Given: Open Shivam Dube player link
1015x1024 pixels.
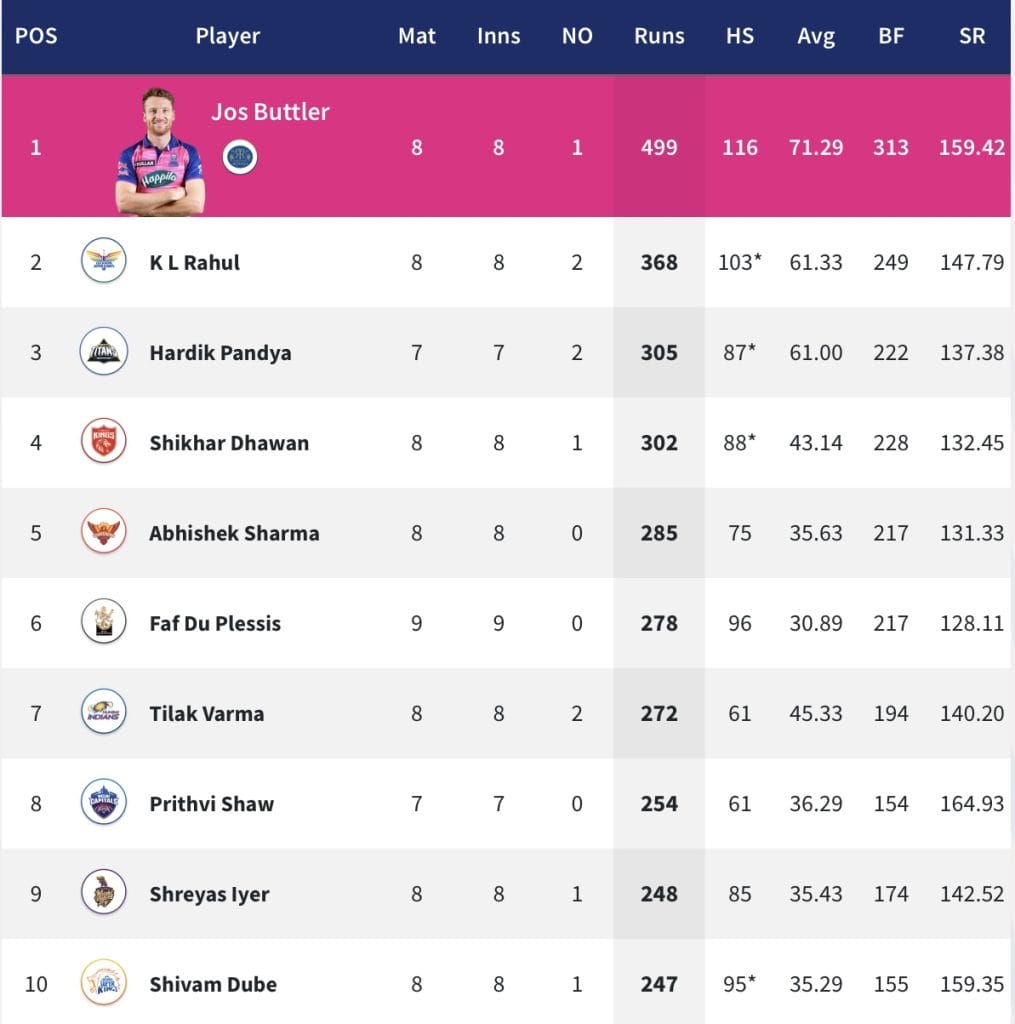Looking at the screenshot, I should [x=213, y=984].
